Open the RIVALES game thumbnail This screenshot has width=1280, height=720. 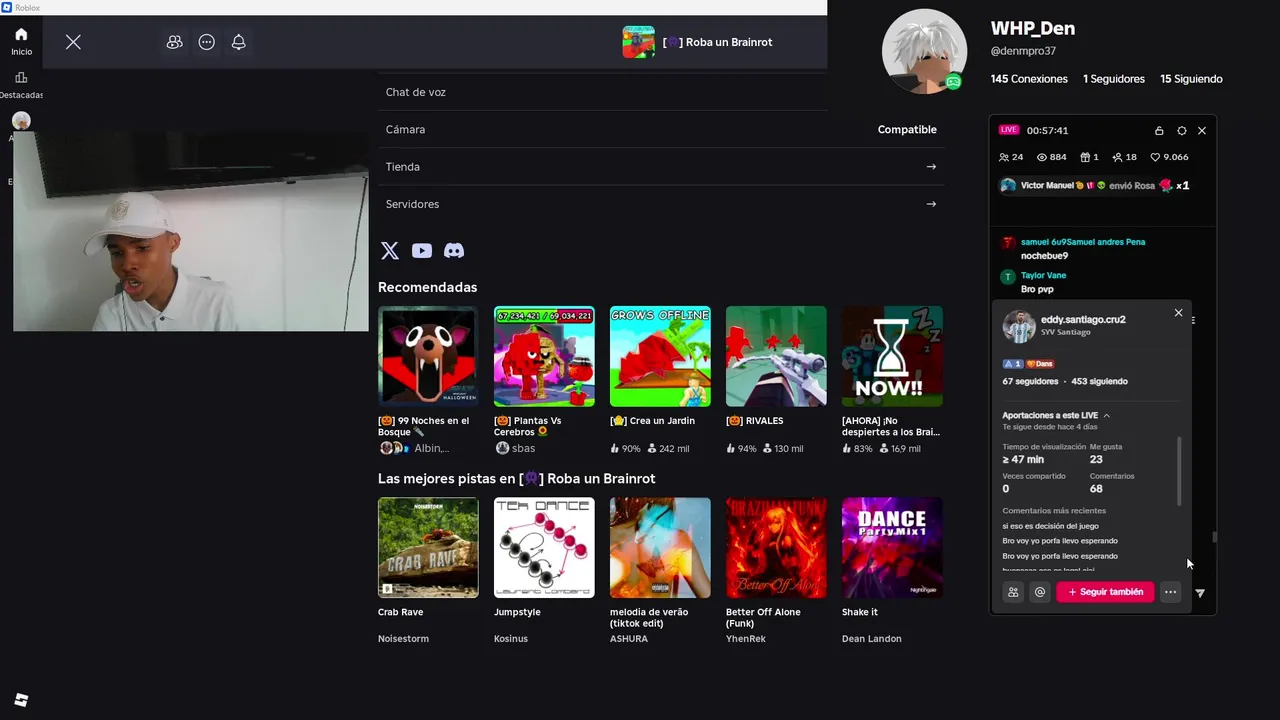click(776, 356)
